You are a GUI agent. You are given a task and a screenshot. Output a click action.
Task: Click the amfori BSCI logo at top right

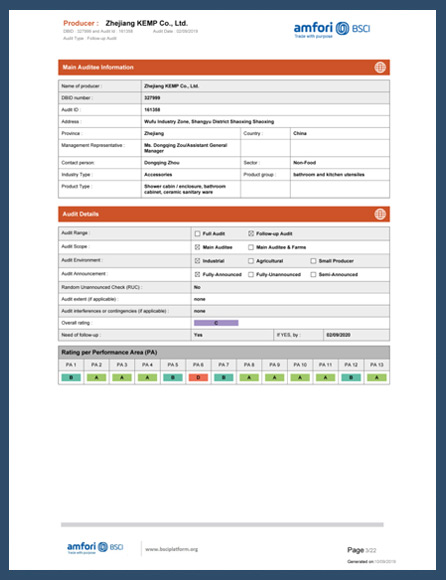tap(332, 29)
